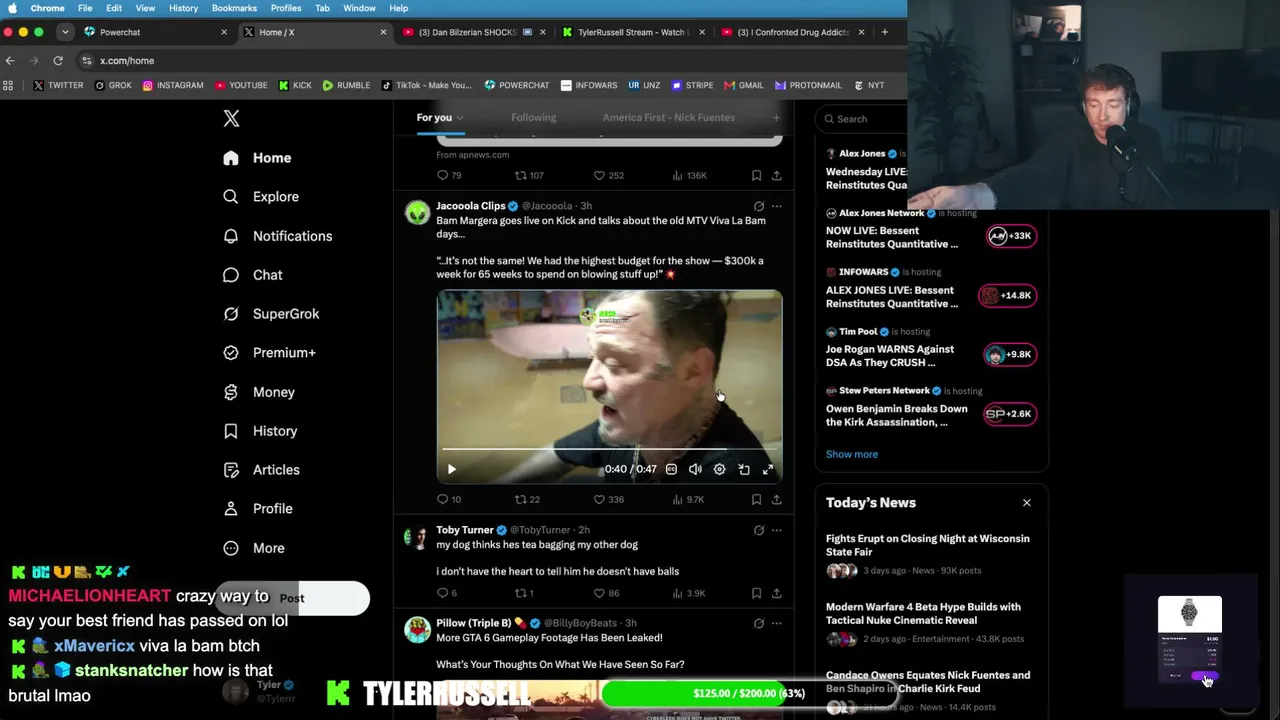
Task: Open Grok icon on Jacoola Clips post
Action: (x=758, y=206)
